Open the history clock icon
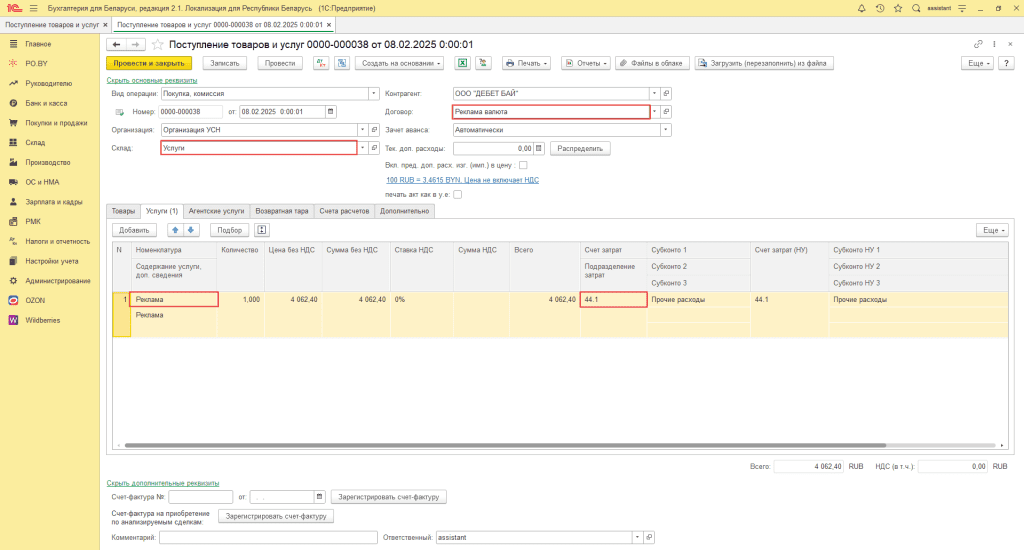Image resolution: width=1024 pixels, height=550 pixels. coord(879,7)
